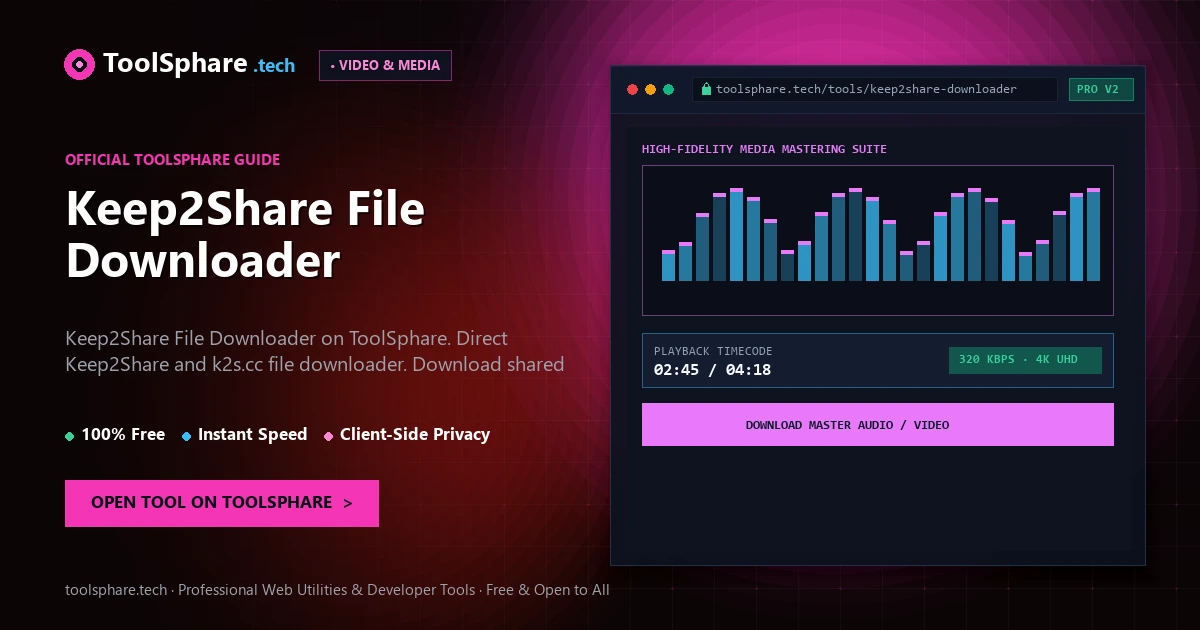Click the description paragraph mentioning k2s.cc
Image resolution: width=1200 pixels, height=630 pixels.
(315, 351)
